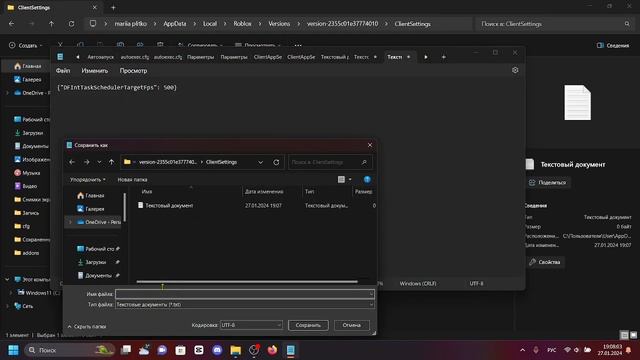The image size is (640, 360).
Task: Select Галерея in Save As sidebar
Action: click(91, 209)
